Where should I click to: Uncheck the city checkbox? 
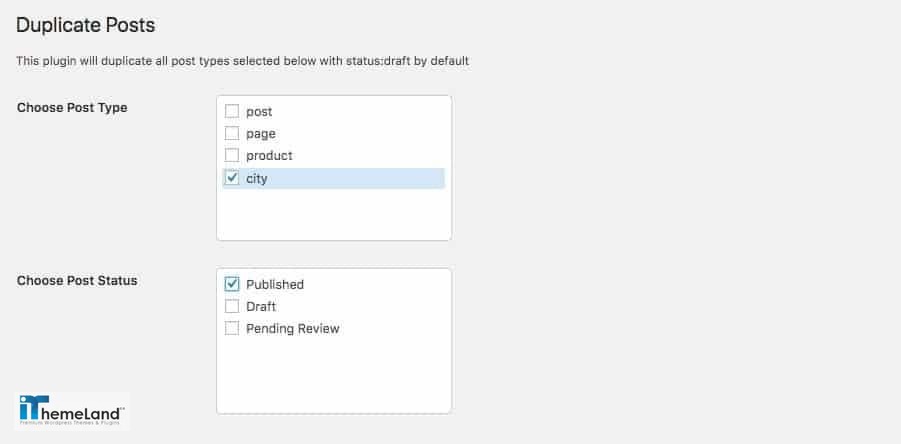232,178
